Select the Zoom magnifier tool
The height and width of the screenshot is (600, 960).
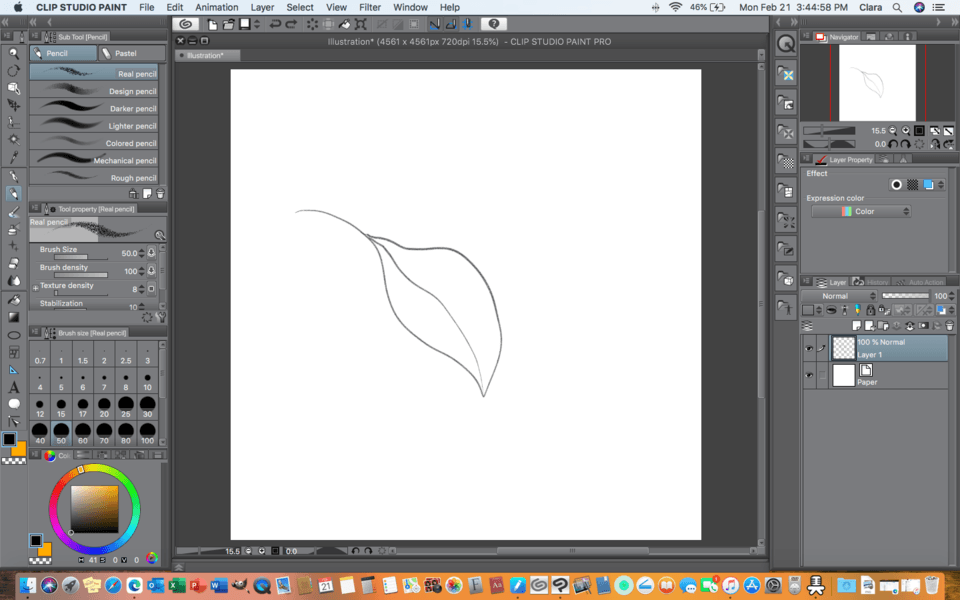tap(14, 53)
